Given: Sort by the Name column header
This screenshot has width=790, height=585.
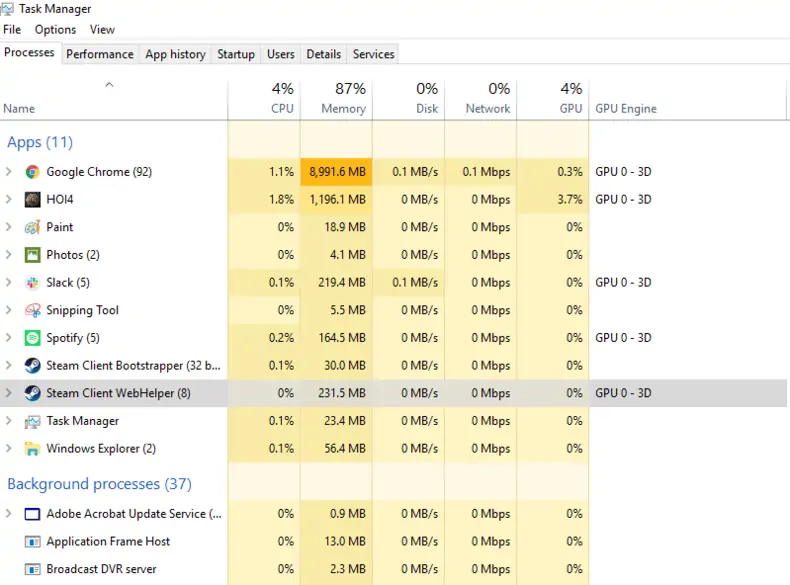Looking at the screenshot, I should tap(114, 100).
